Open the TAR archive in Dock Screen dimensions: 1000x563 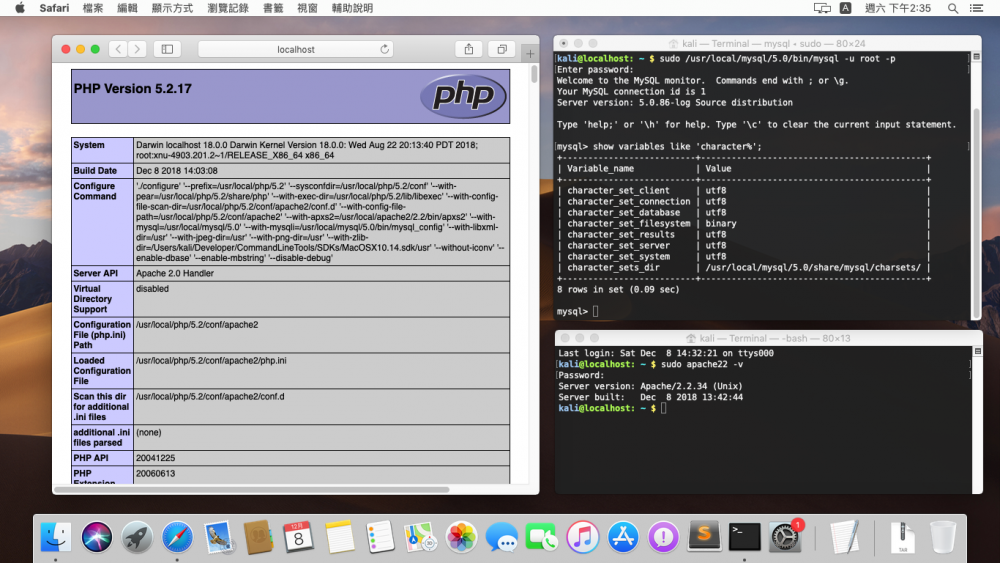[902, 537]
